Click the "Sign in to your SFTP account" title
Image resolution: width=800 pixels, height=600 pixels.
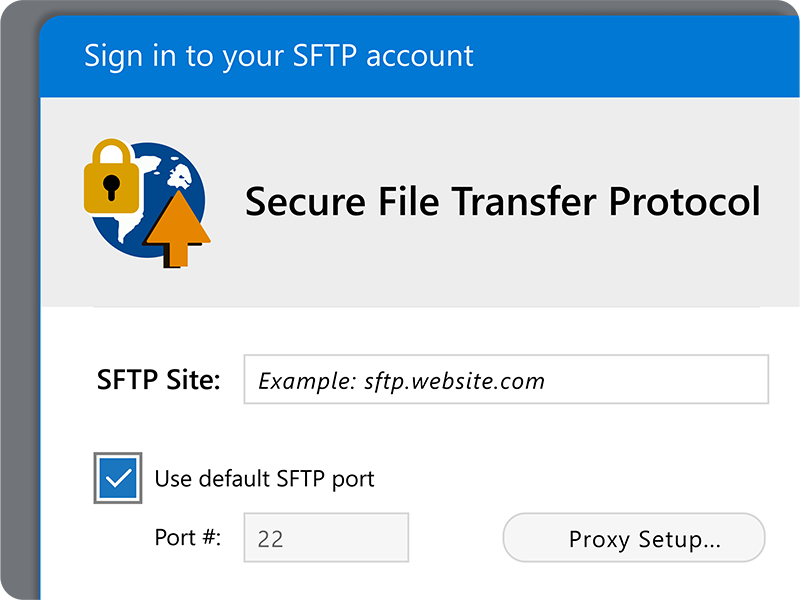click(x=279, y=56)
